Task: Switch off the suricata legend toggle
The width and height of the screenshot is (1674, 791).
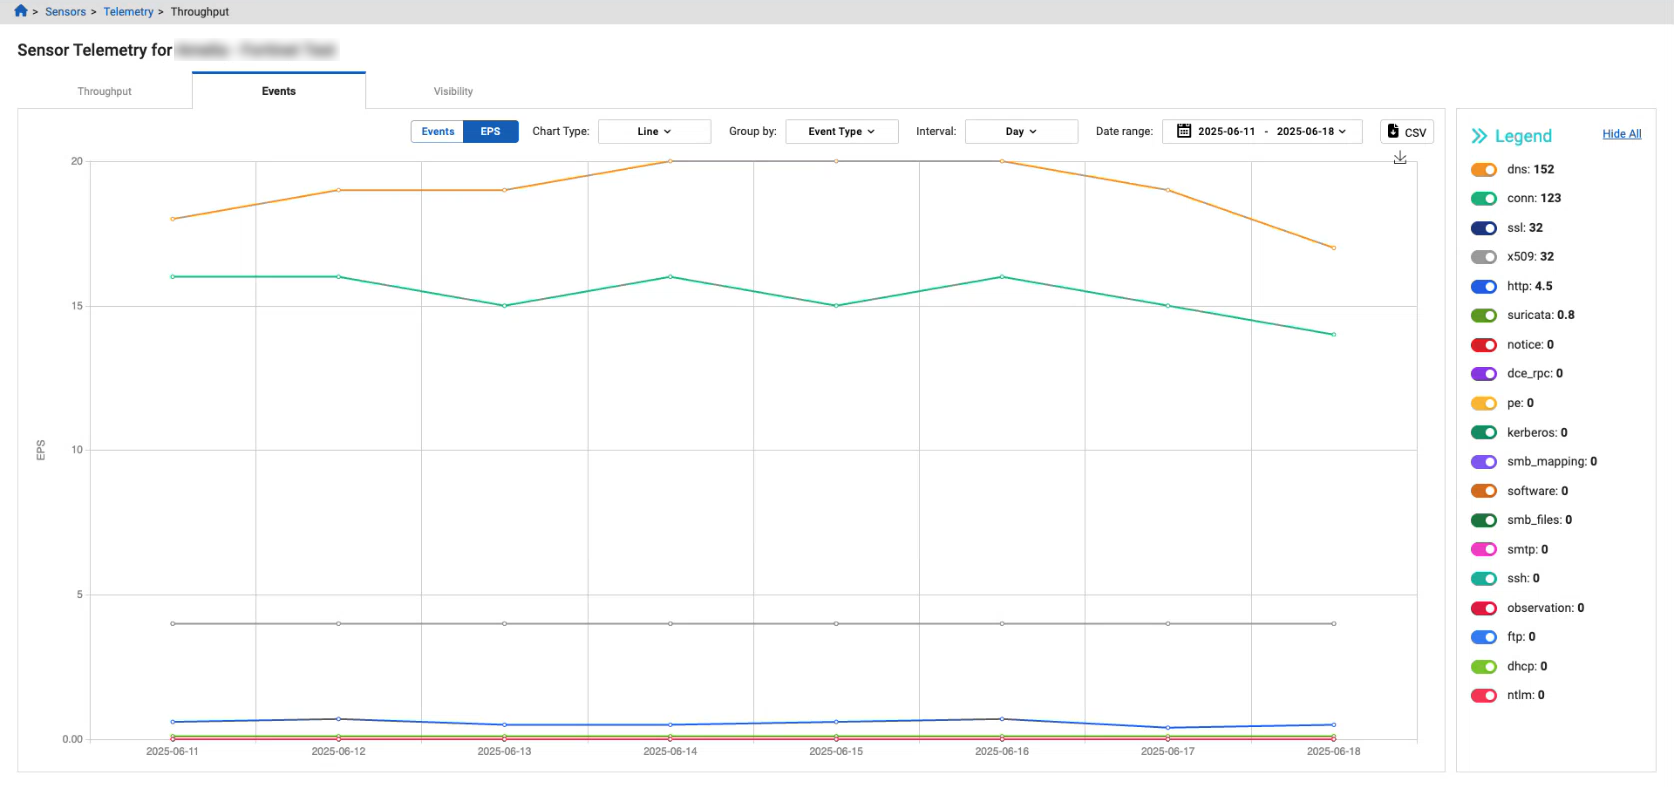Action: point(1484,315)
